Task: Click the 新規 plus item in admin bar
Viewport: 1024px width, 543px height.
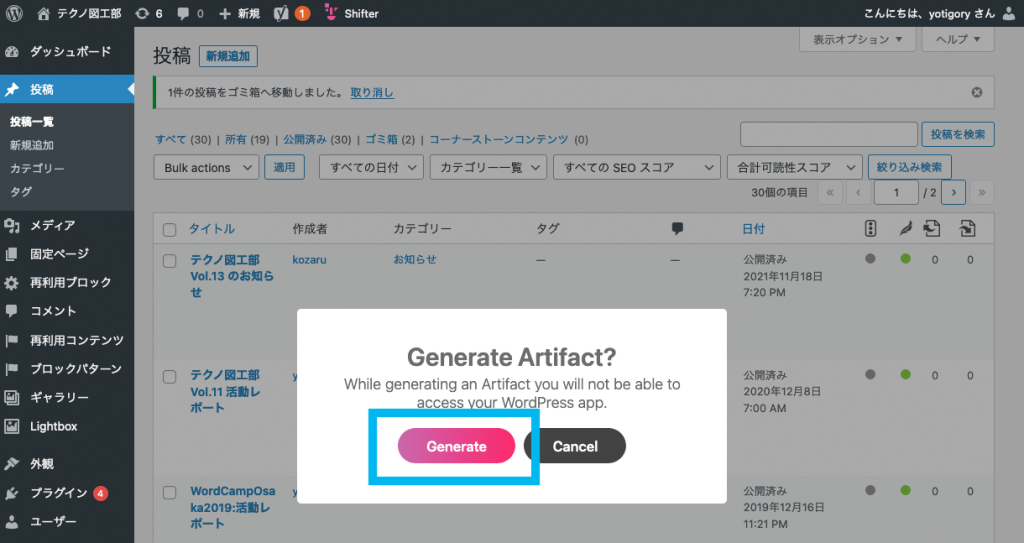Action: click(239, 13)
